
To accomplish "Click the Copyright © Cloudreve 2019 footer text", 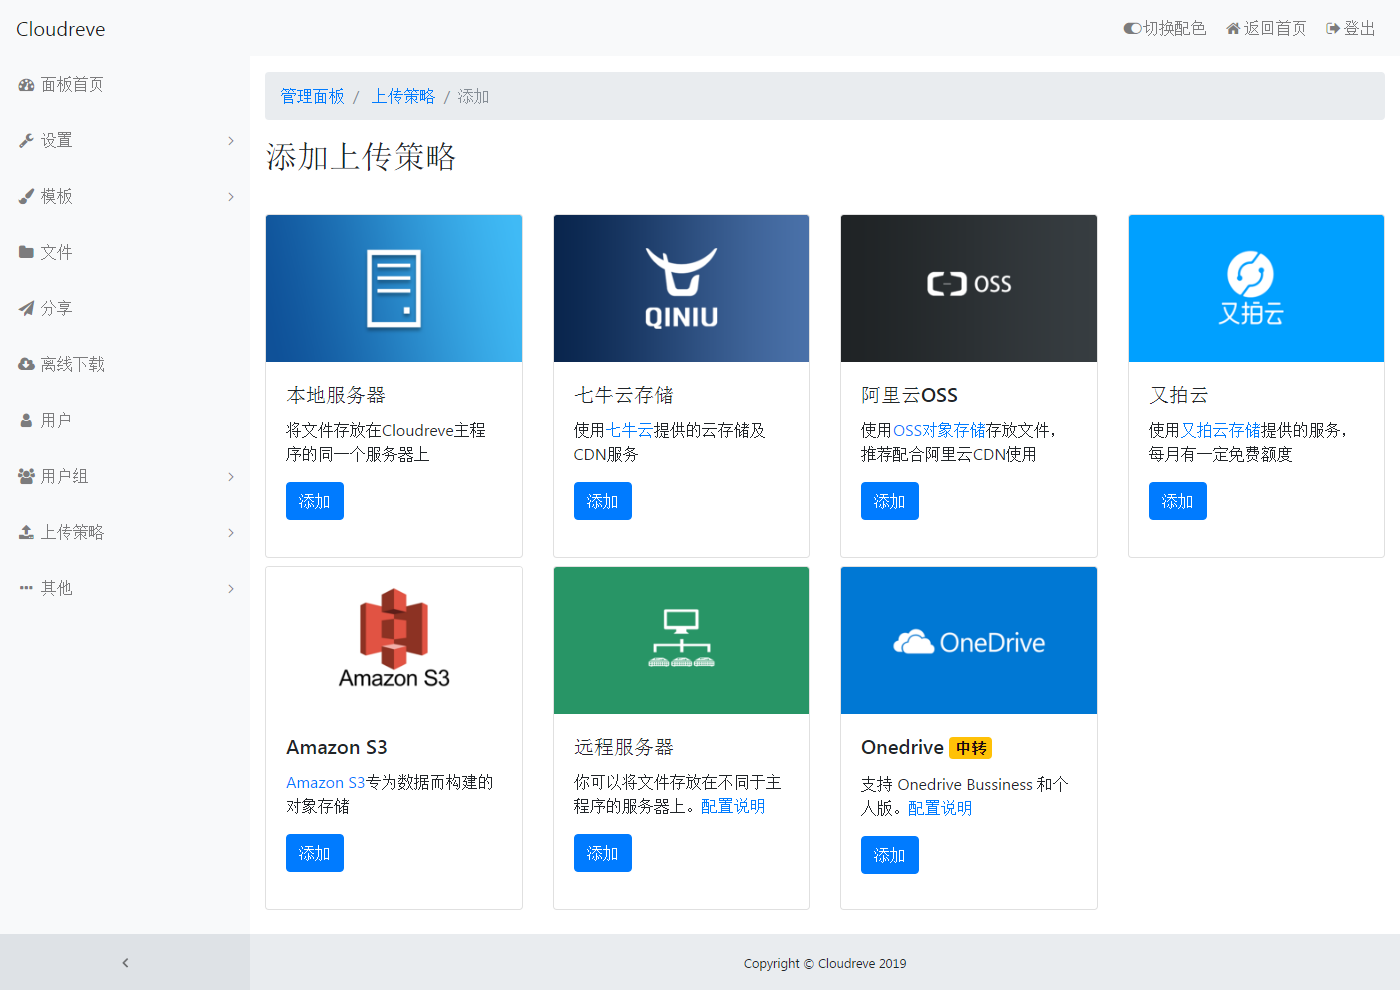I will [x=825, y=964].
